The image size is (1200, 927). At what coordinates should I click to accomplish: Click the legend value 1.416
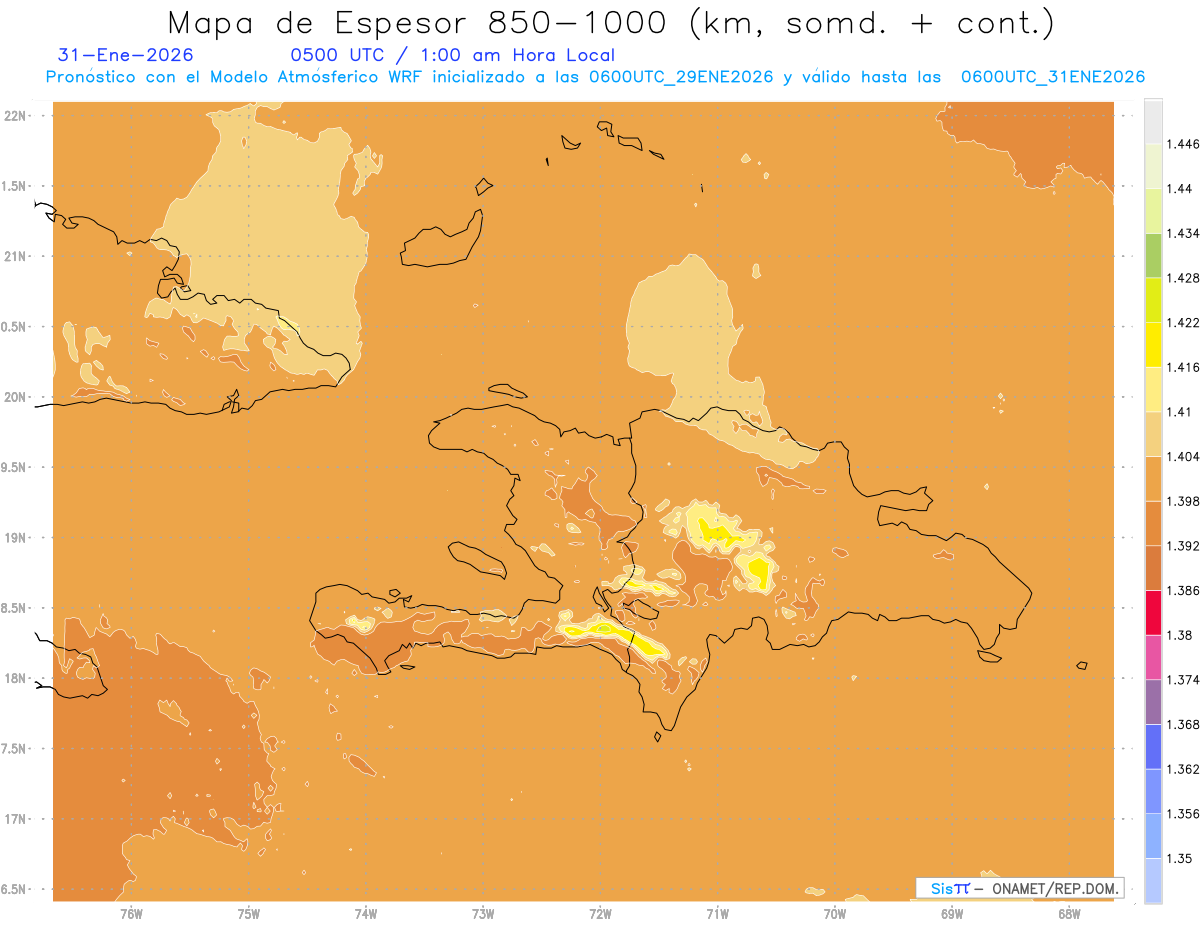tap(1182, 367)
